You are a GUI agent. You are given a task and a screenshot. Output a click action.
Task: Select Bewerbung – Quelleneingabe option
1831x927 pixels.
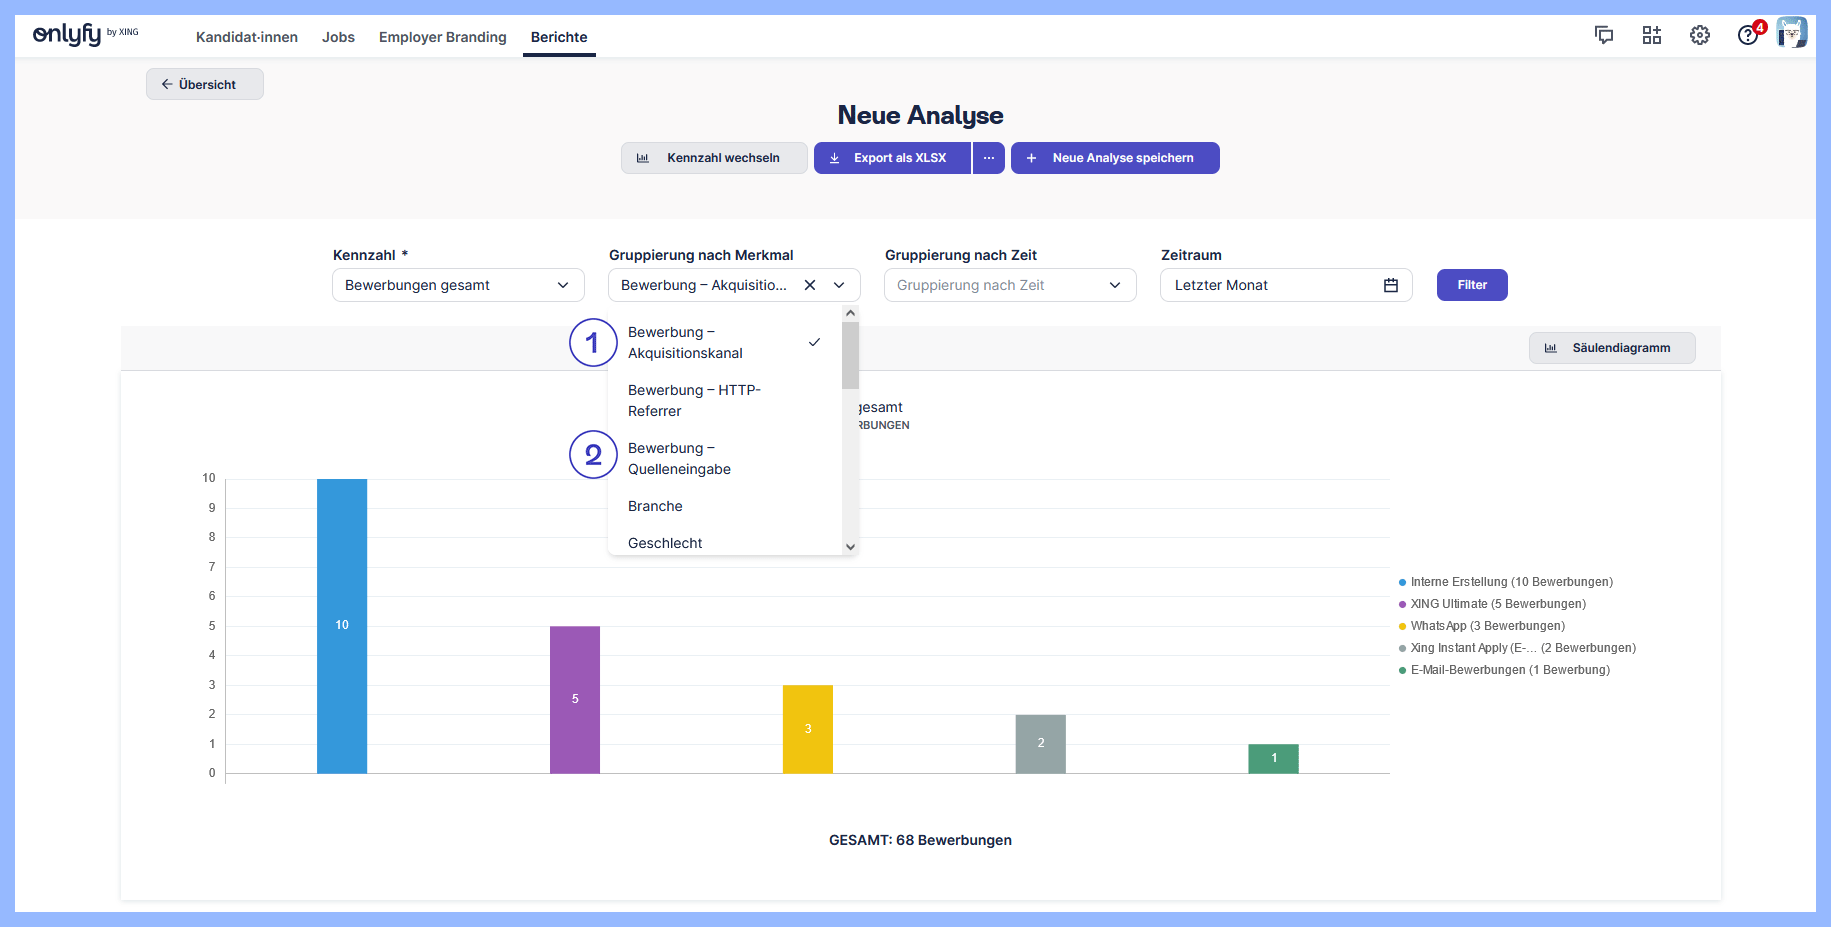[679, 459]
